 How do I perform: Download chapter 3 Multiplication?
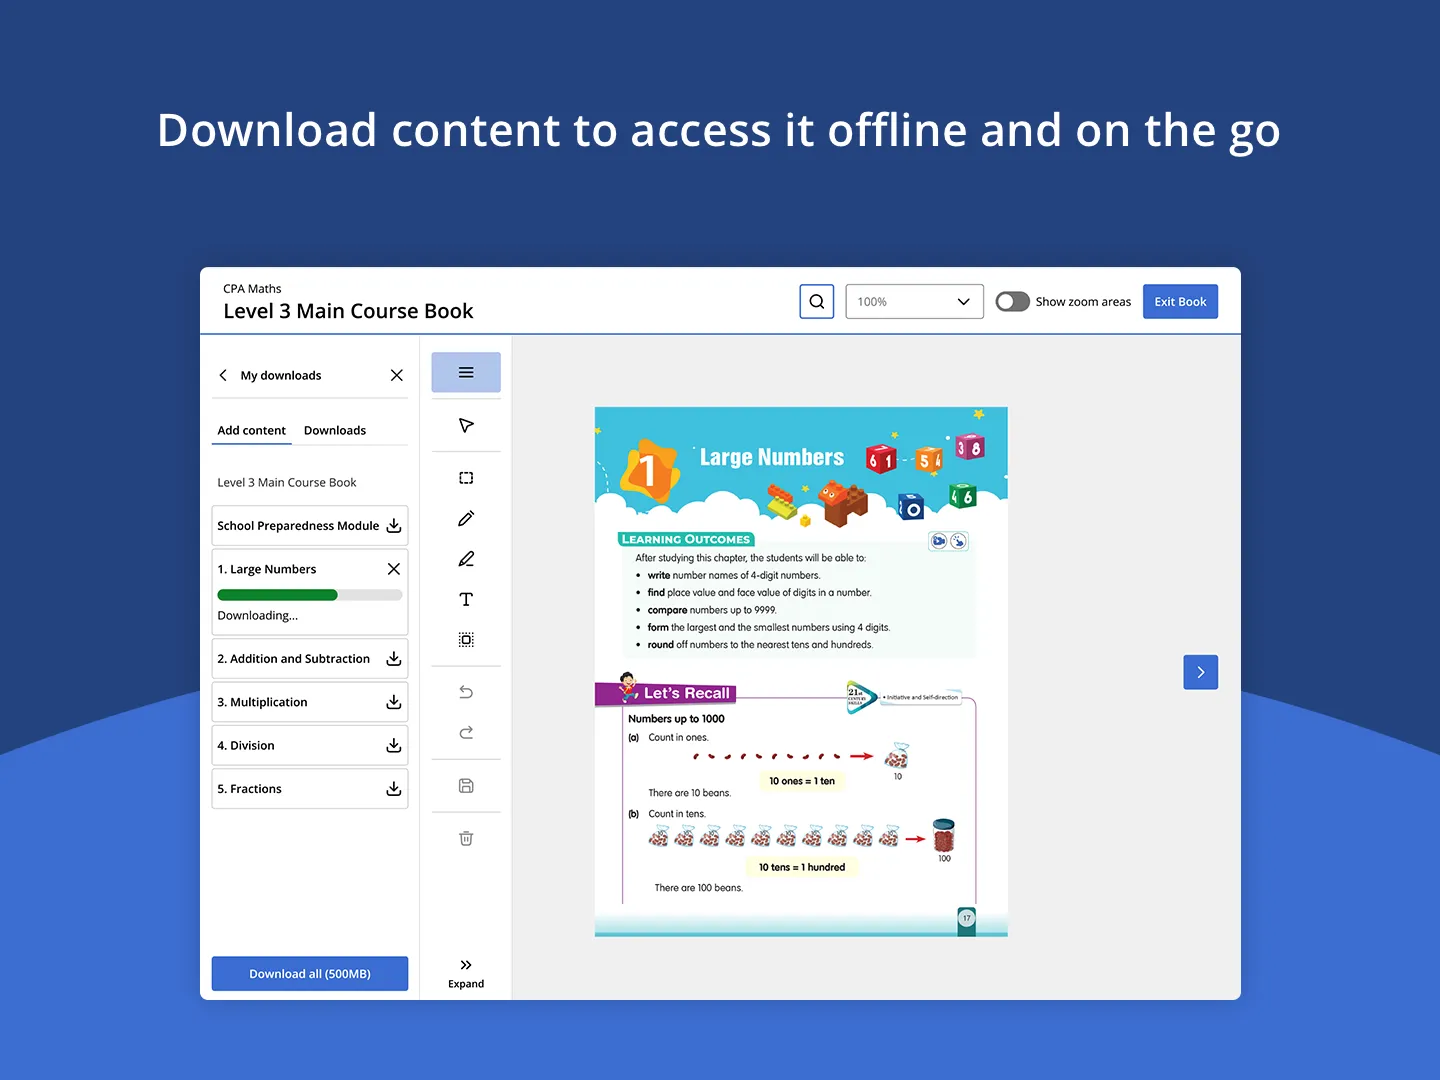[394, 702]
